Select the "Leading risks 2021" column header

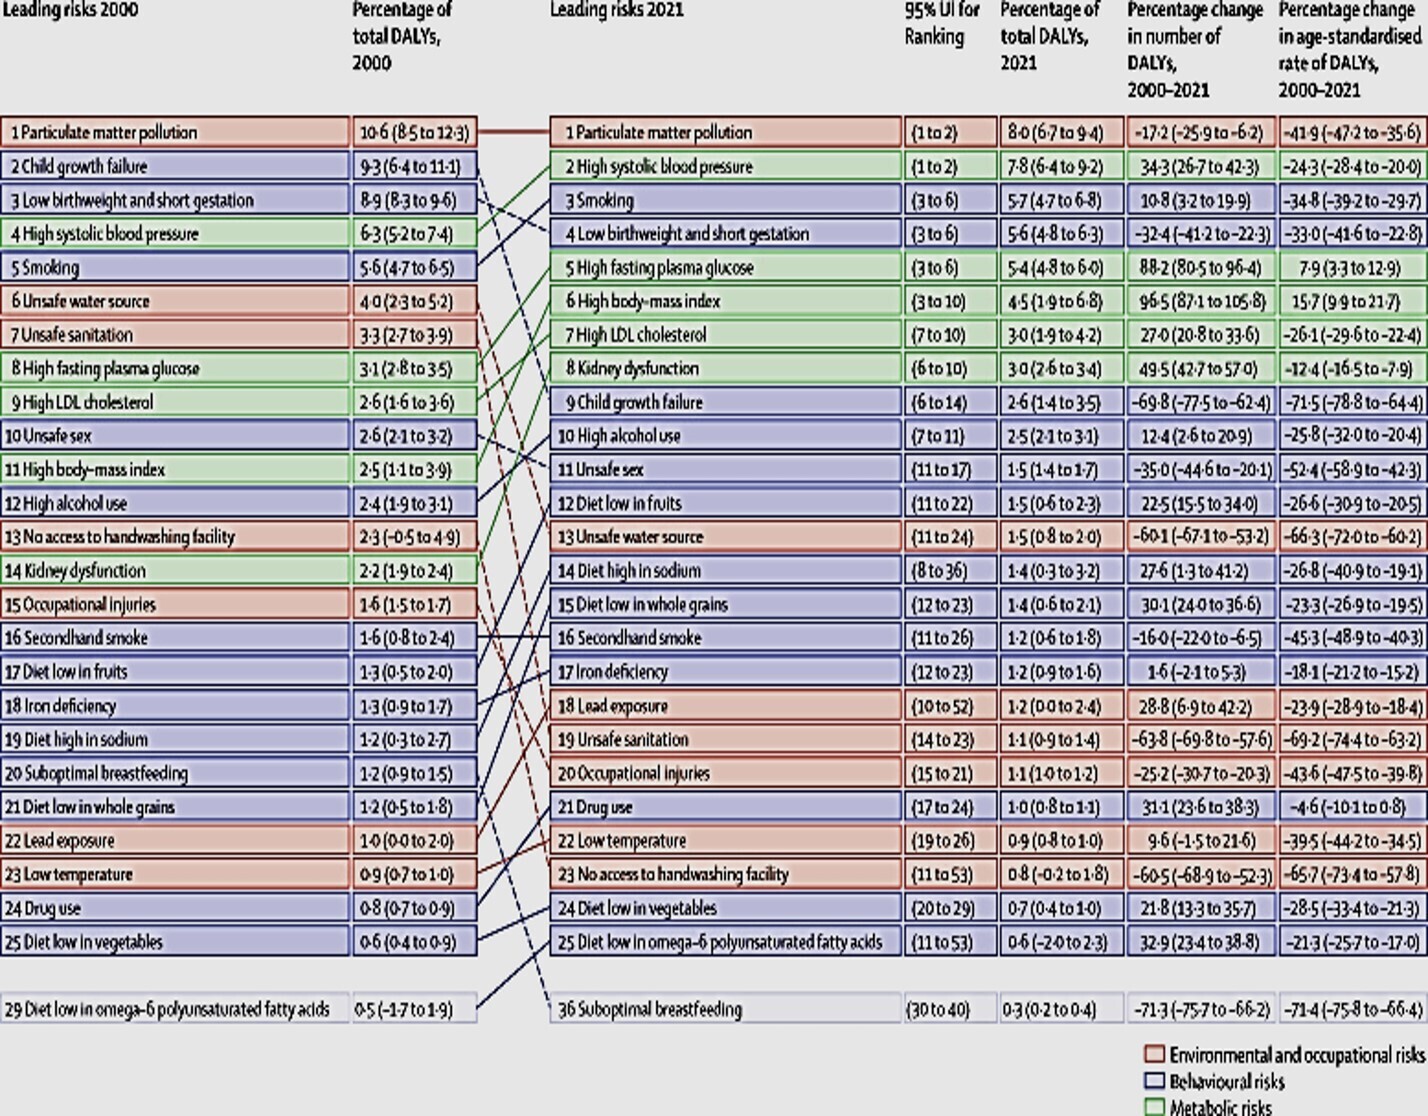[x=617, y=10]
